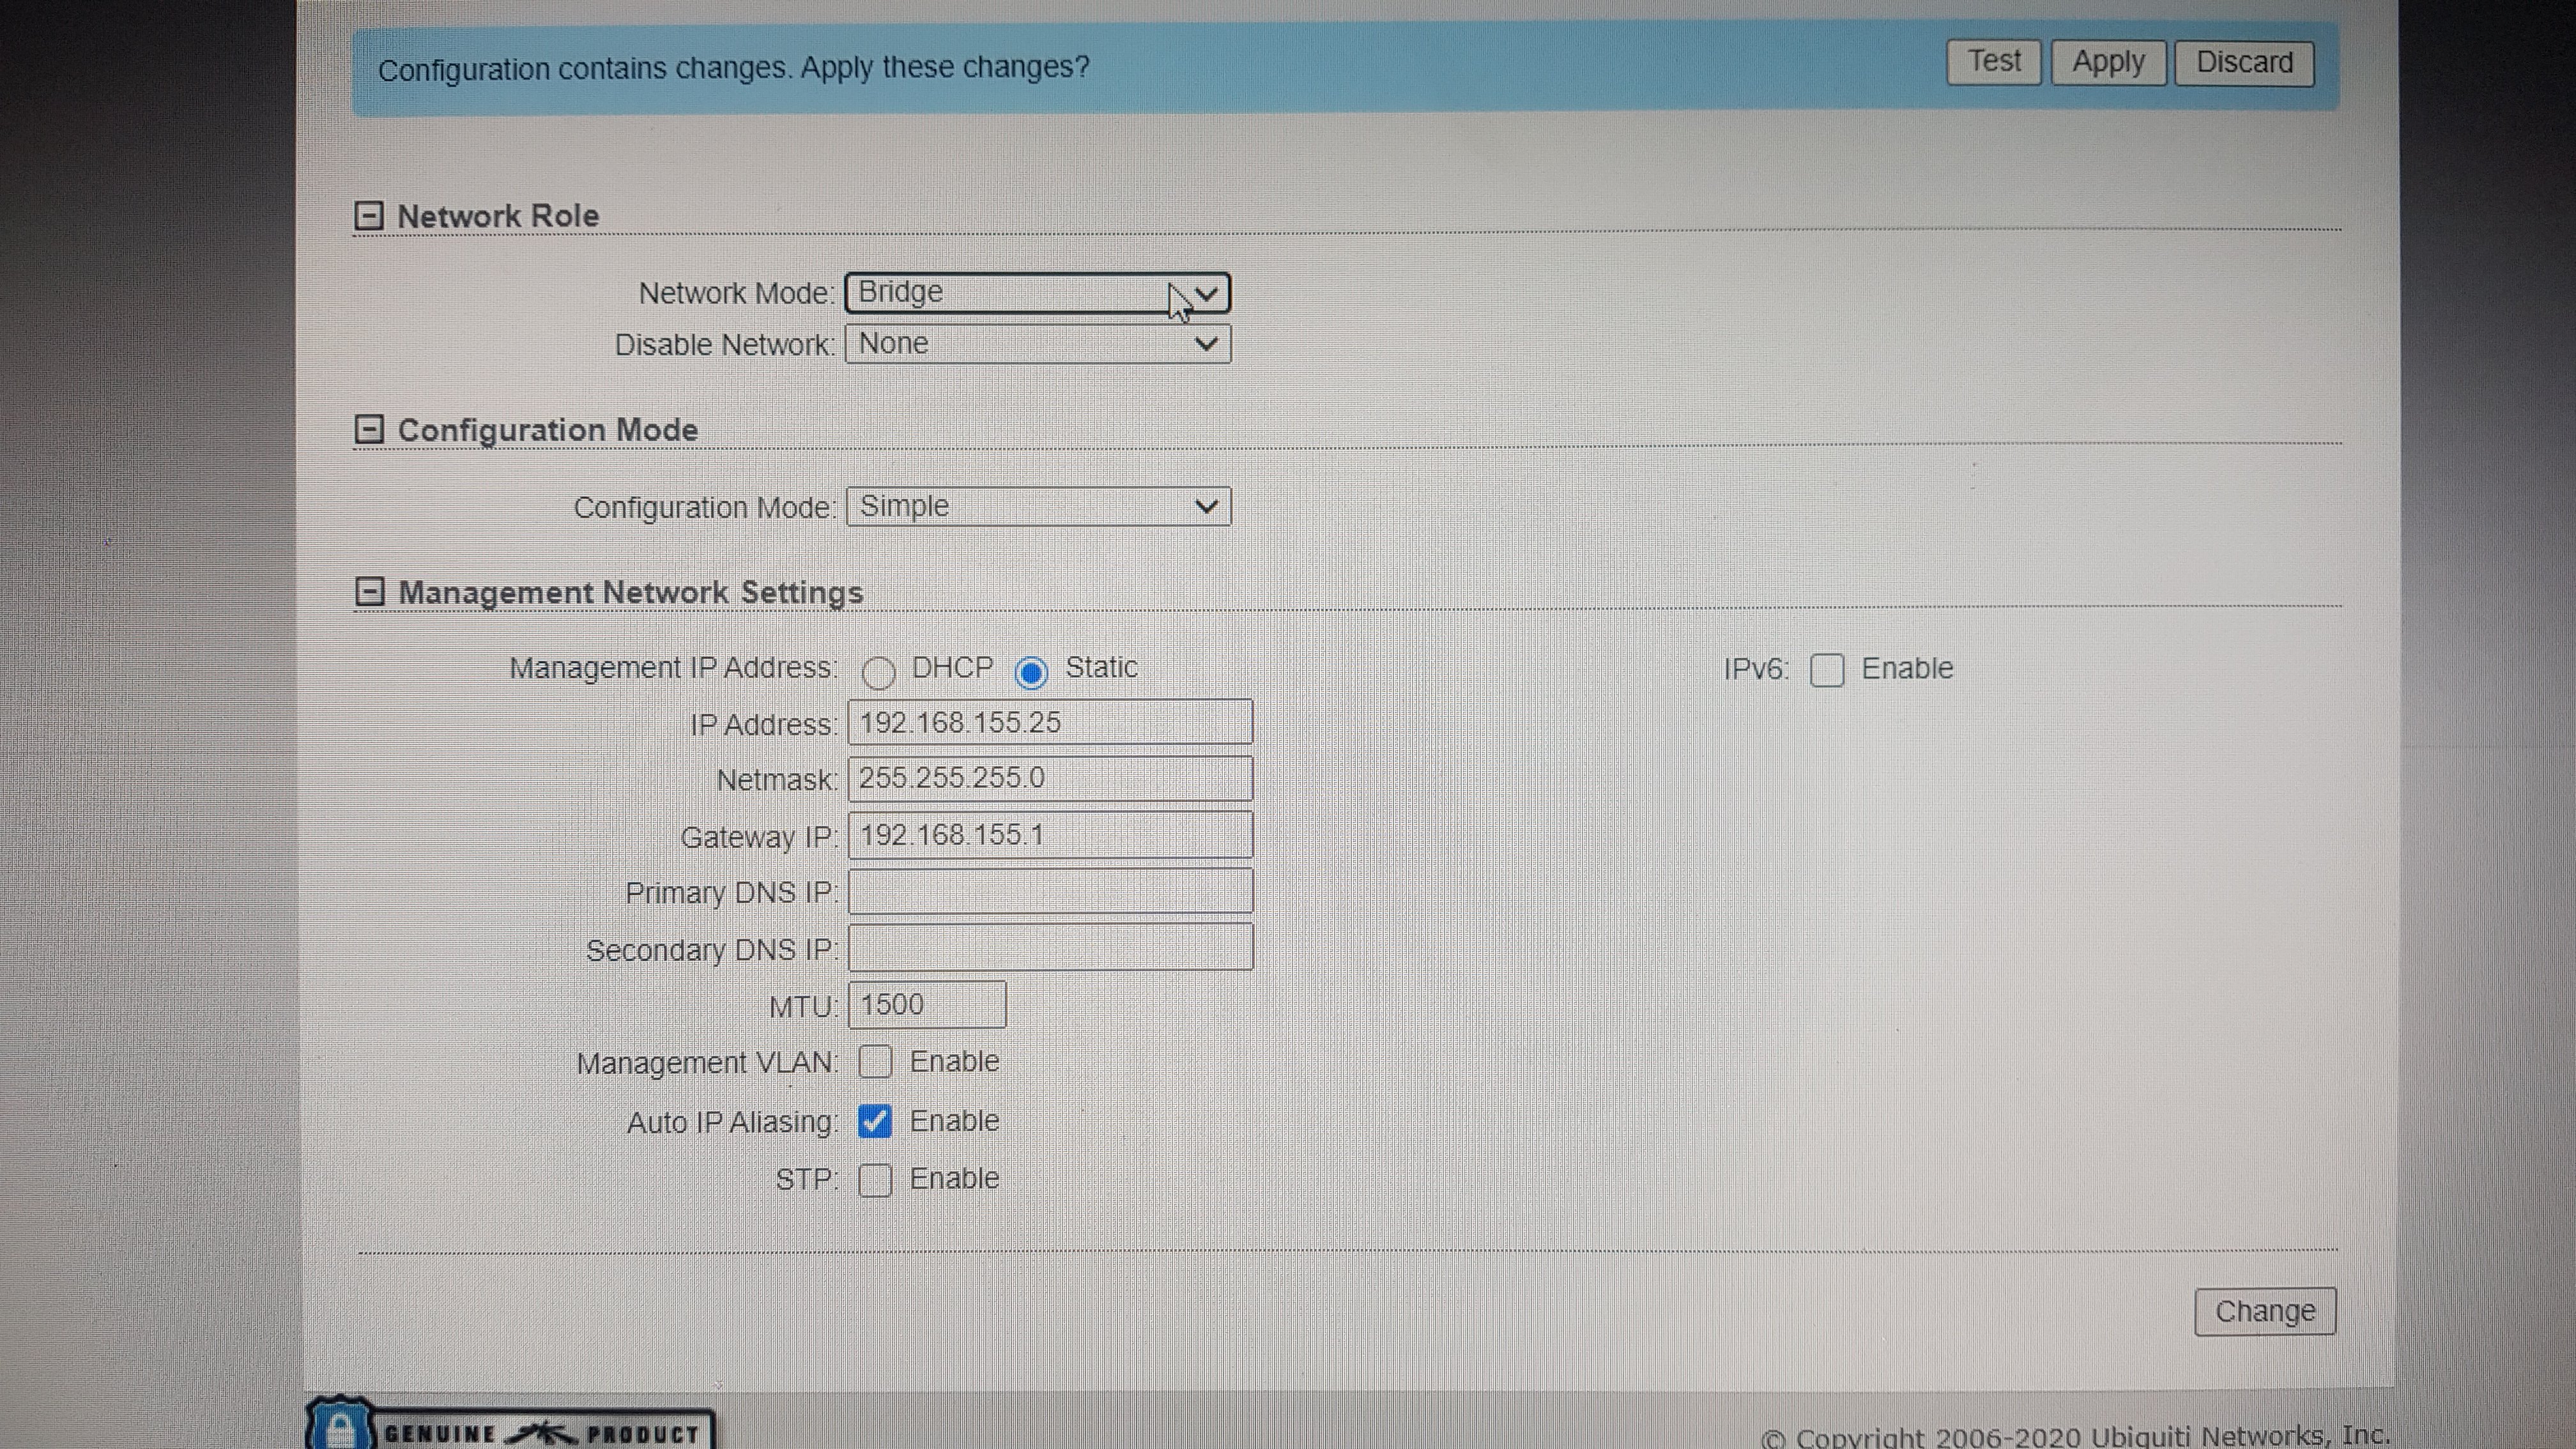
Task: Enable the STP checkbox
Action: coord(875,1180)
